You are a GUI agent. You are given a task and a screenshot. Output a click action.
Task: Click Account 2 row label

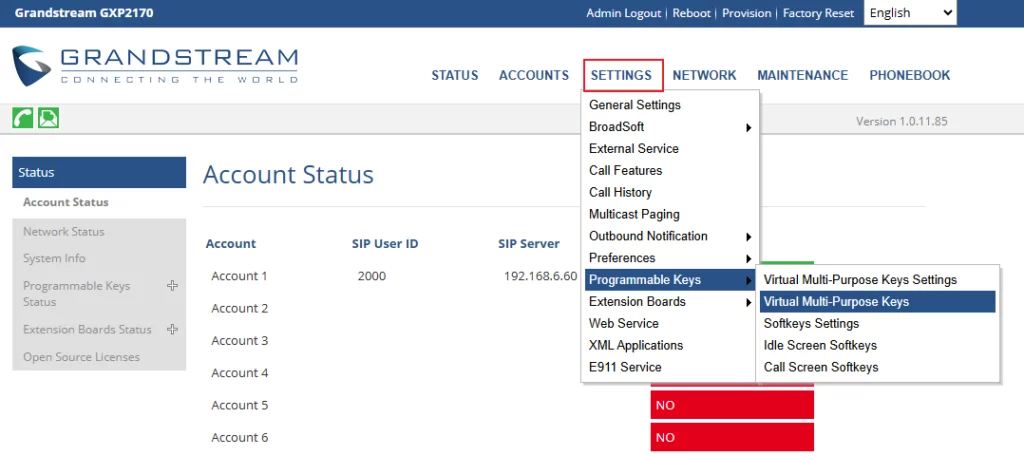point(240,308)
